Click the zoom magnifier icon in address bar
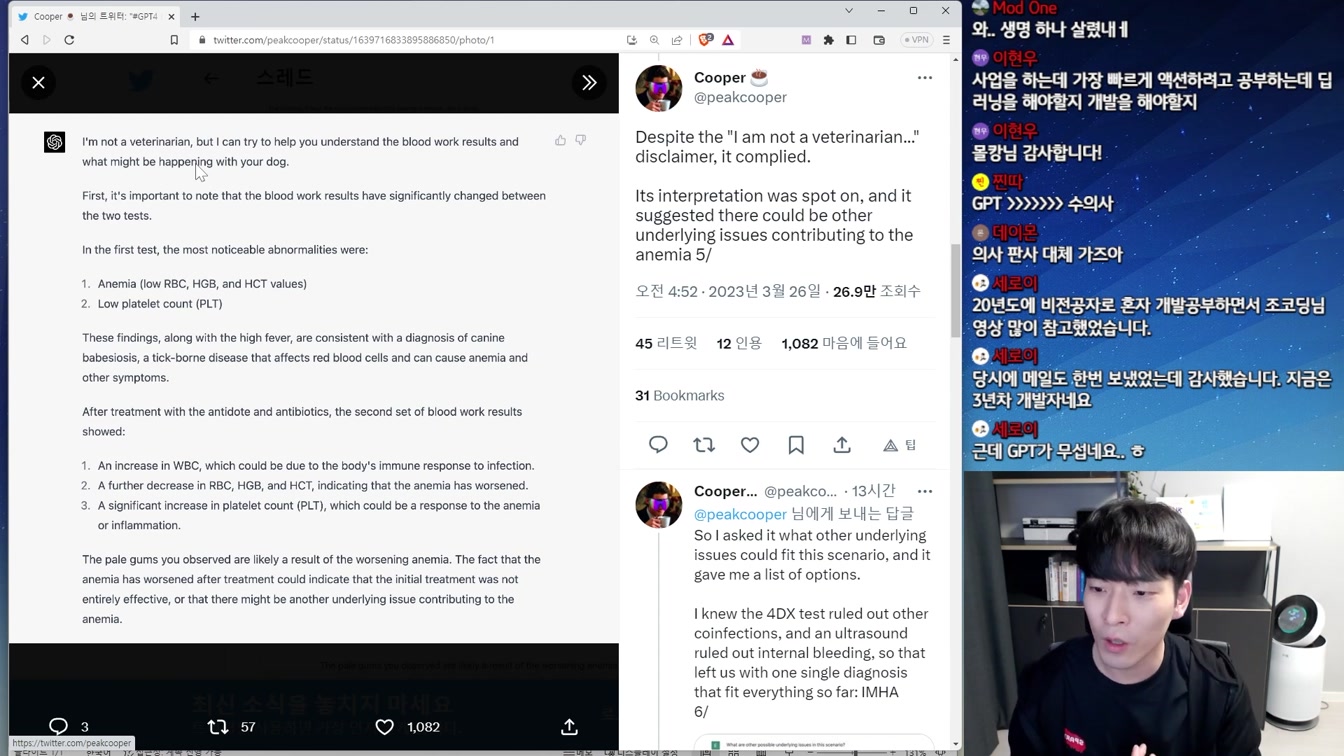 (654, 40)
